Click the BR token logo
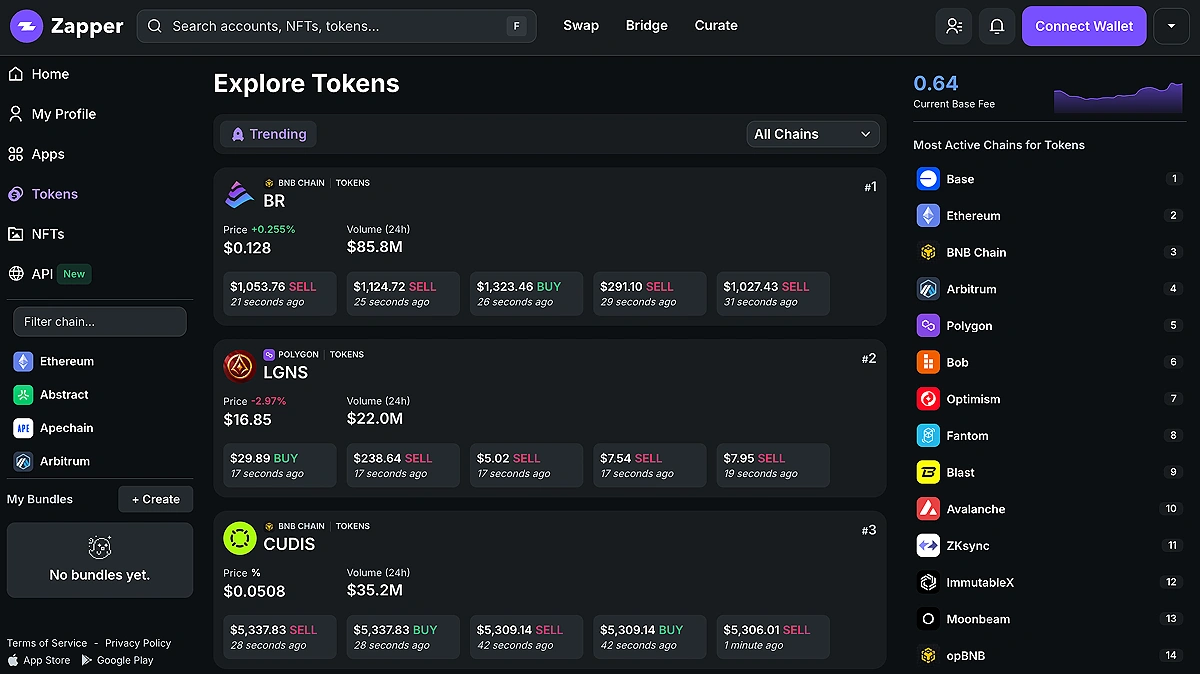 pyautogui.click(x=239, y=194)
